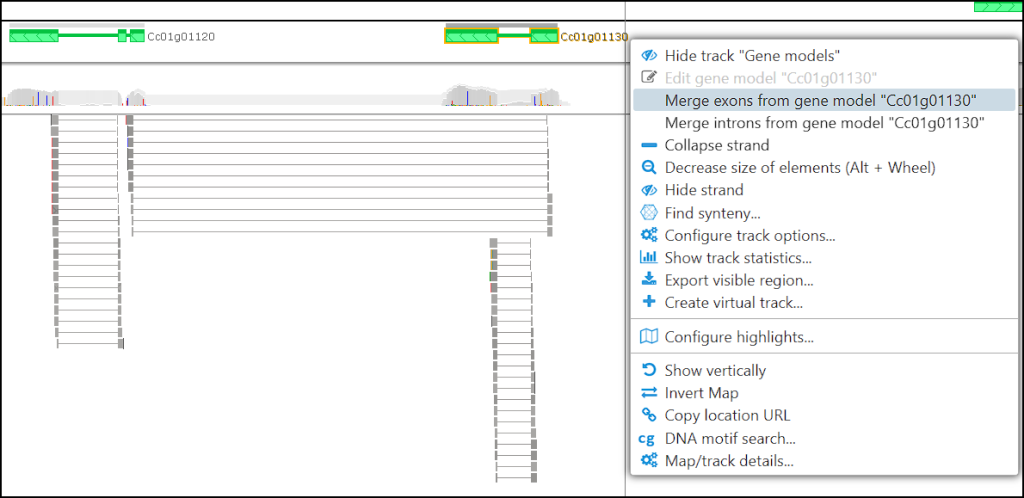
Task: Click the minus icon for Collapse strand
Action: coord(648,146)
